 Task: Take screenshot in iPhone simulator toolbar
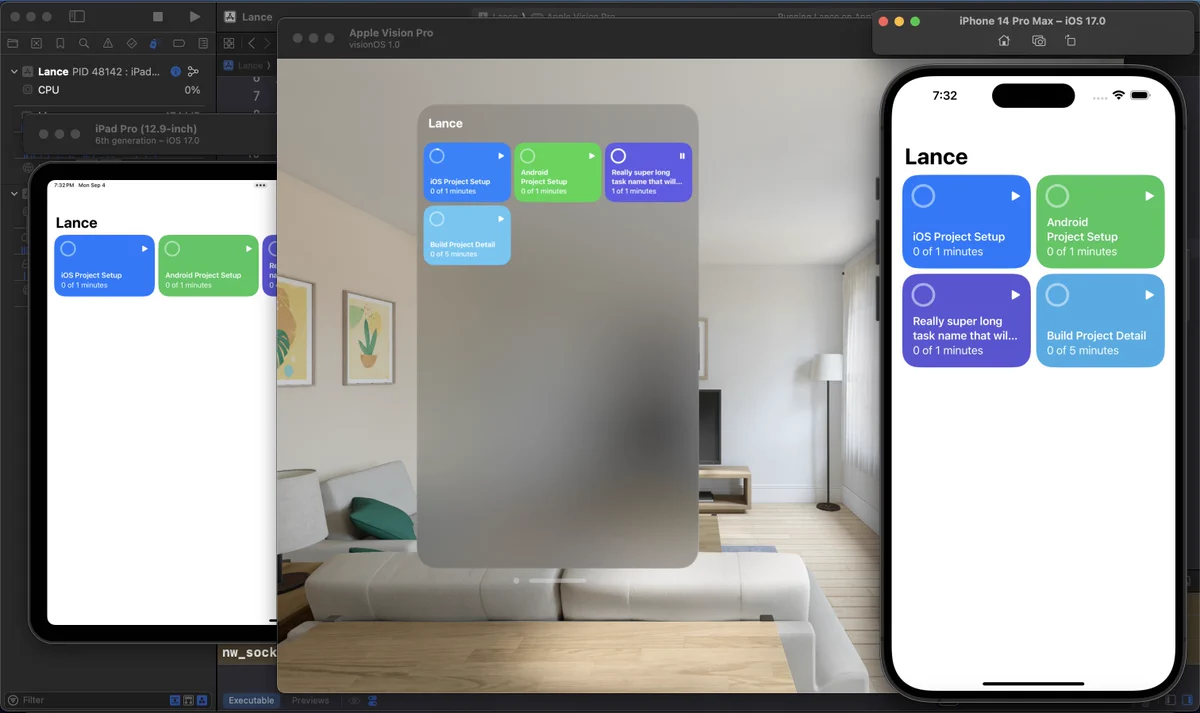1039,41
